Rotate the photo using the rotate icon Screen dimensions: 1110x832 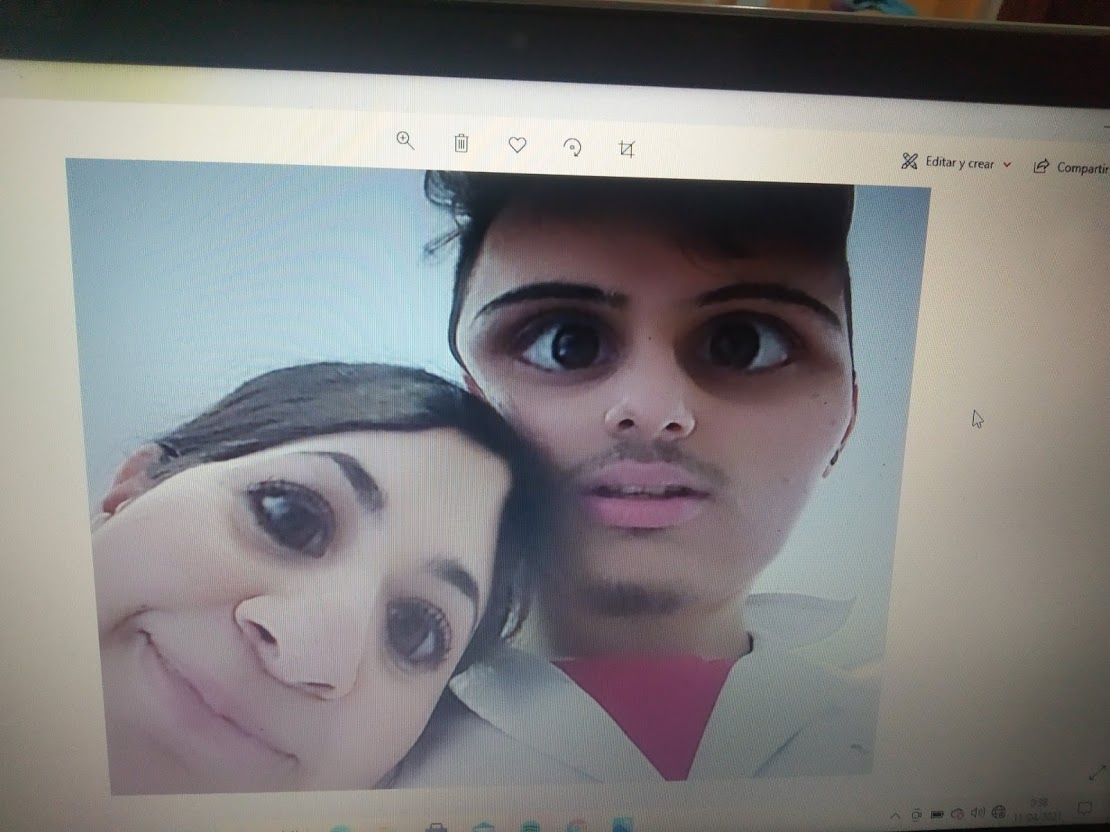pyautogui.click(x=573, y=148)
